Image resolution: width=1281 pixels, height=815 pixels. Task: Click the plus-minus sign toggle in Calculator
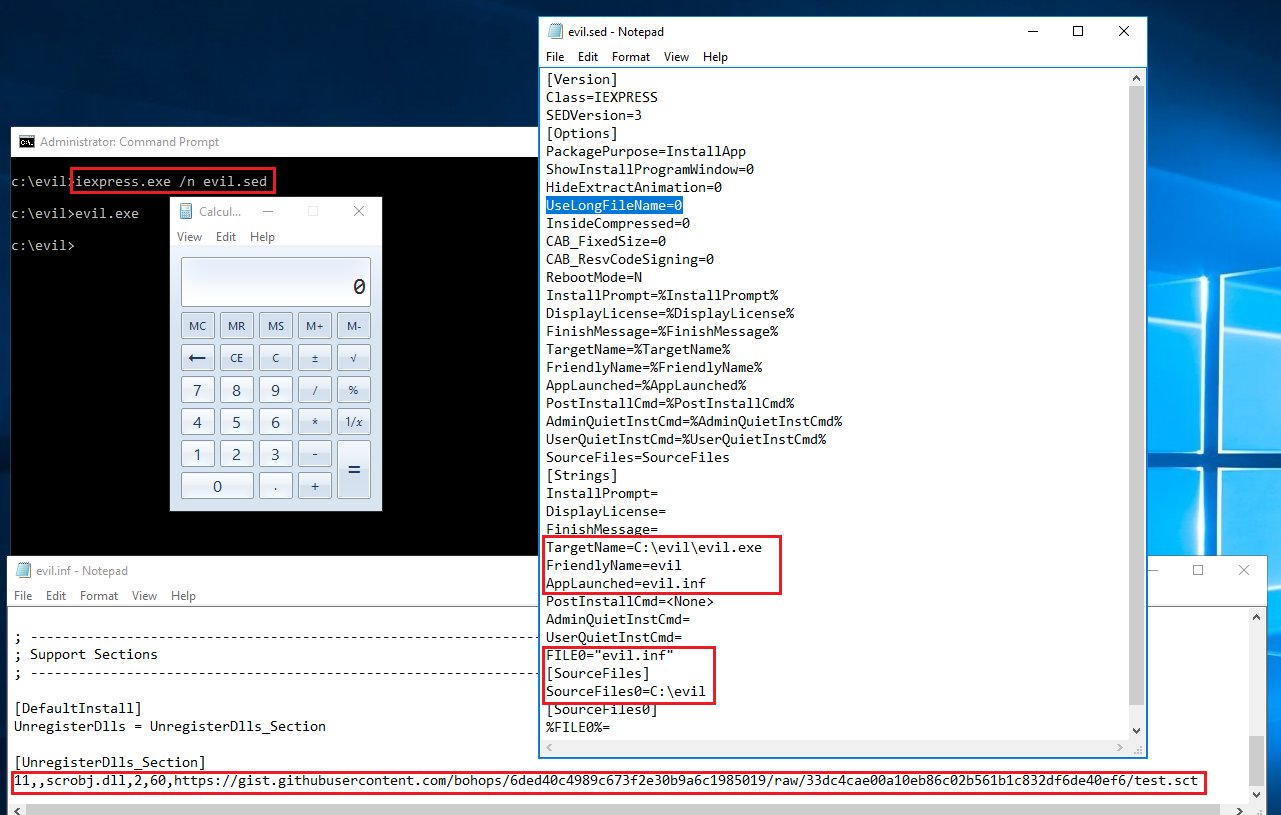pos(315,357)
